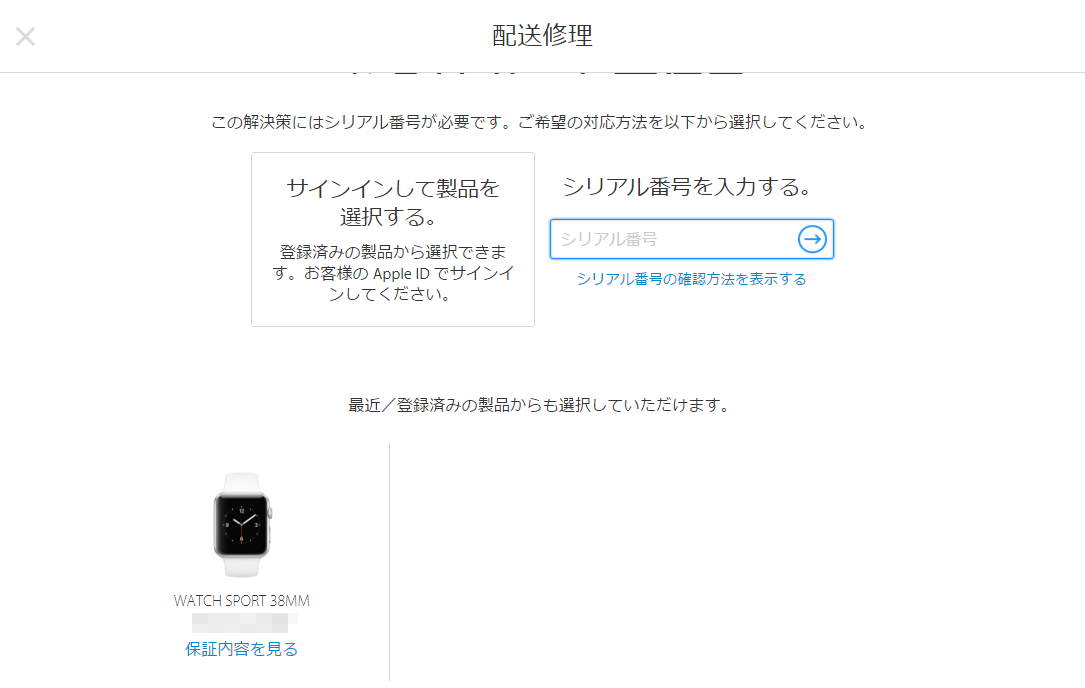Click the 登録済みの製品から選択できます description in sign-in card
This screenshot has height=688, width=1085.
pyautogui.click(x=393, y=273)
